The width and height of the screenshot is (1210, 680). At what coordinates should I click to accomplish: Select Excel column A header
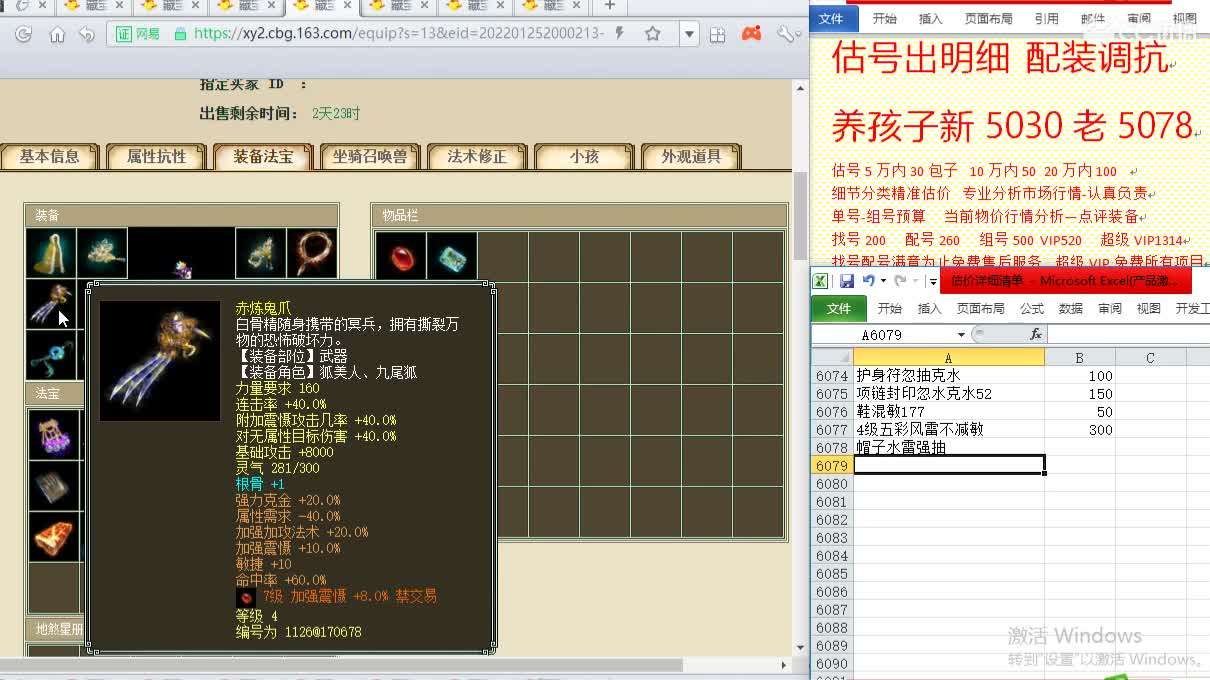948,358
